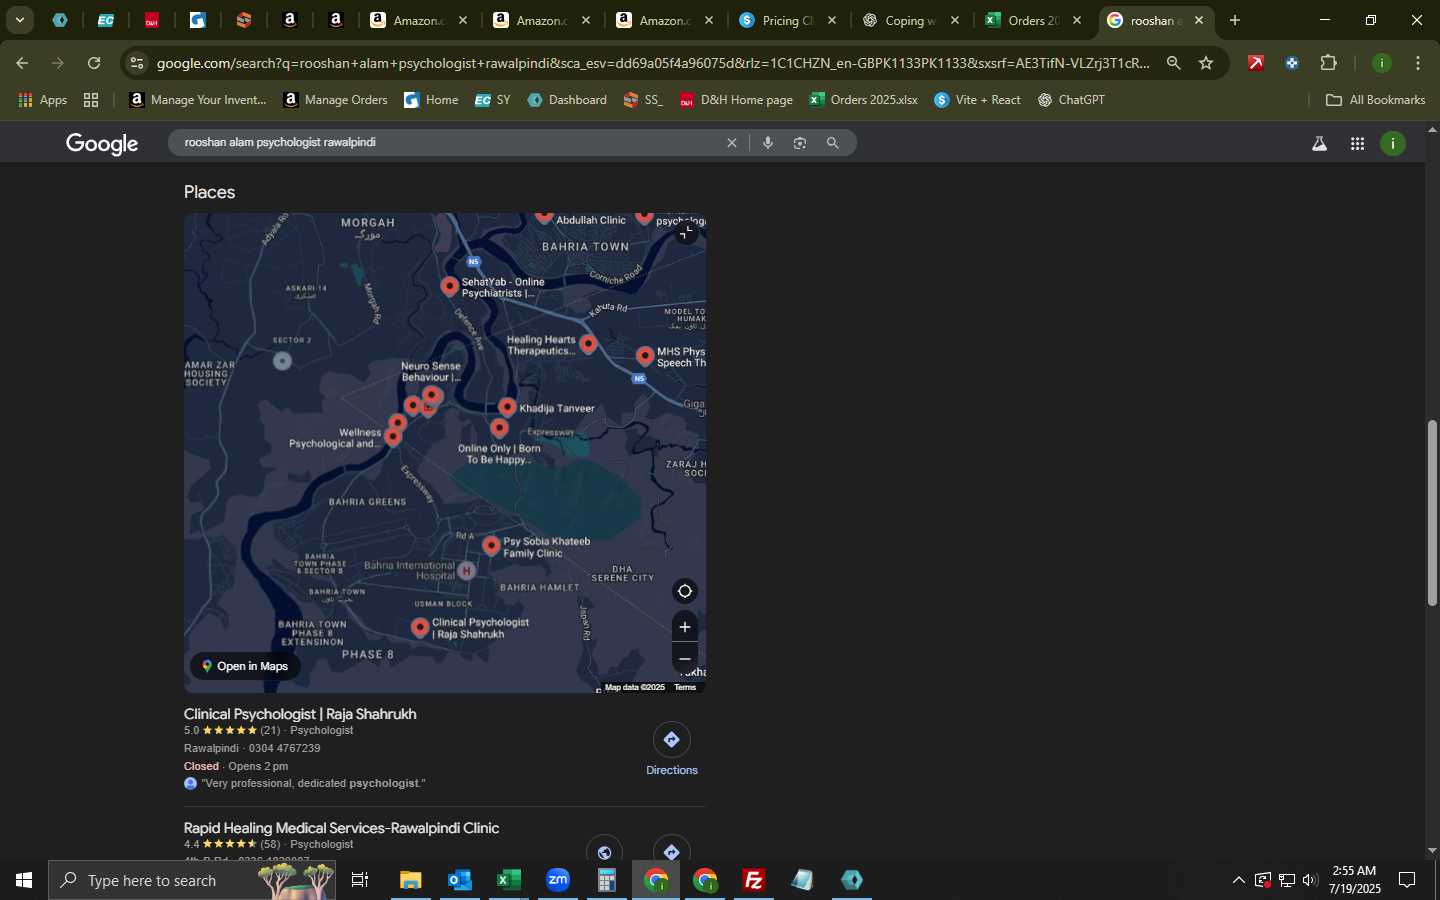Clear the Google search box text
The width and height of the screenshot is (1440, 900).
(x=732, y=143)
